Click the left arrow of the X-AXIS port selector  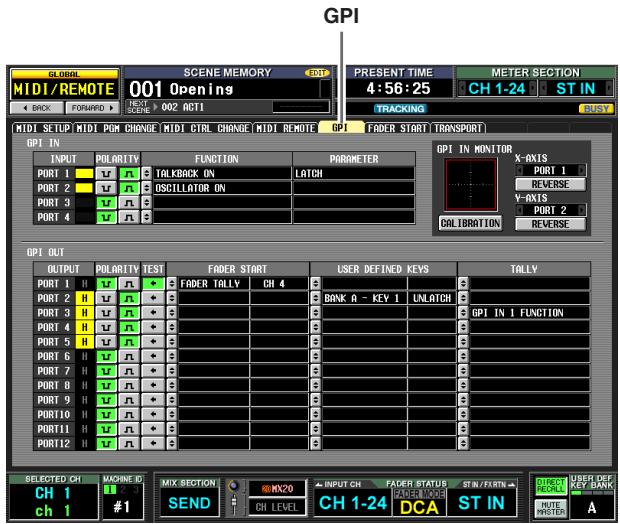[x=520, y=170]
